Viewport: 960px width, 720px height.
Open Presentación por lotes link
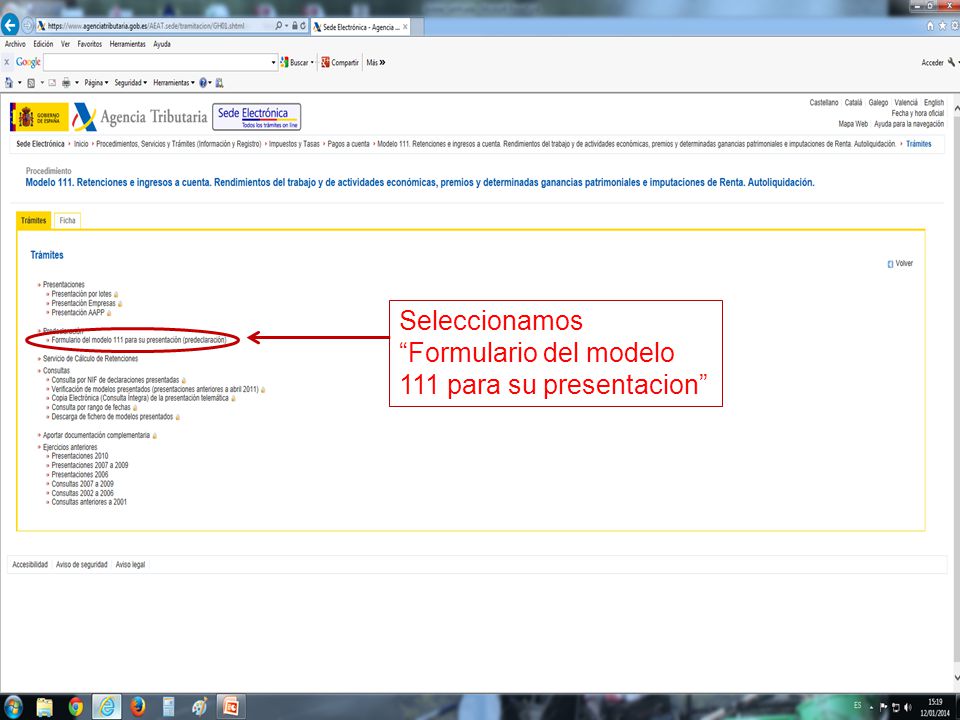coord(81,294)
